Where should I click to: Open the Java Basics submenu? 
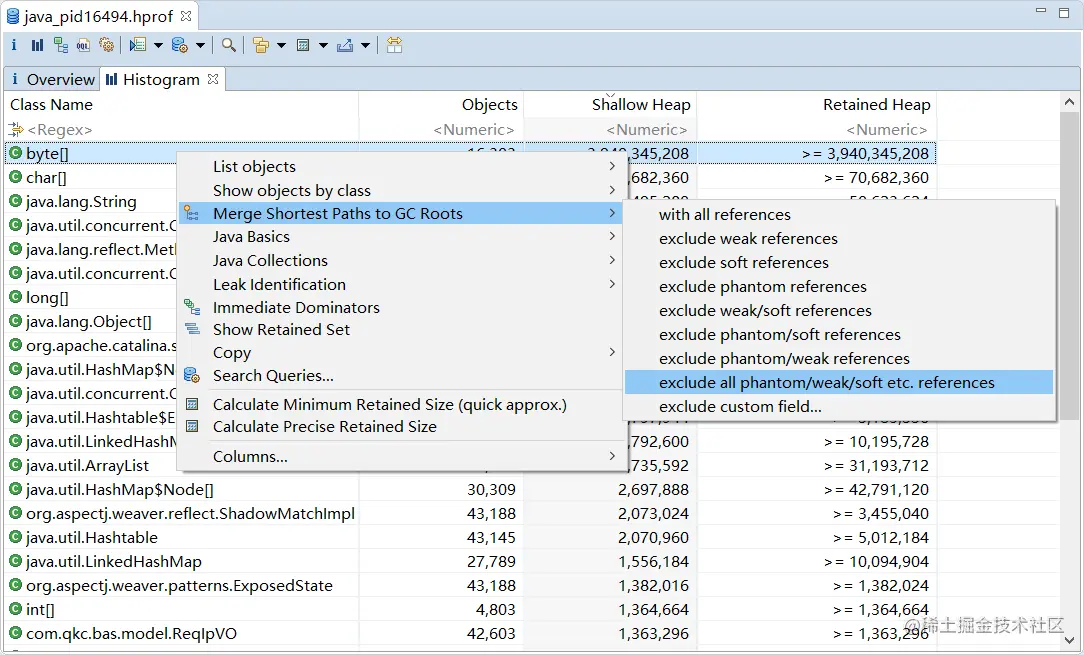(x=402, y=237)
